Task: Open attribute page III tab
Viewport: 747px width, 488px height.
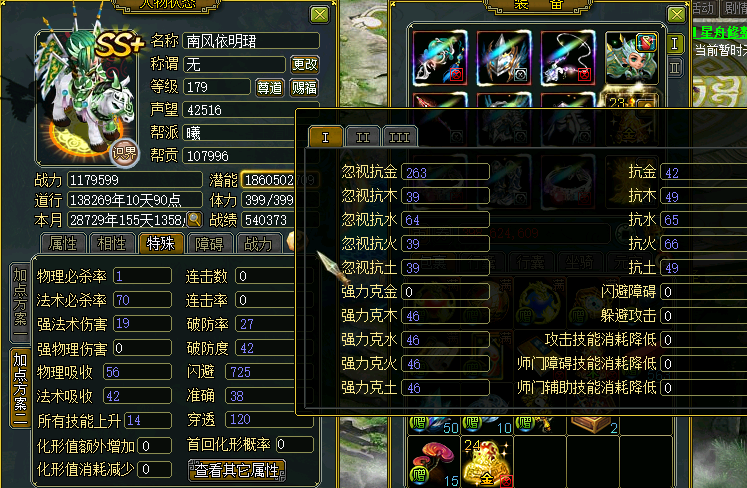Action: [x=399, y=137]
